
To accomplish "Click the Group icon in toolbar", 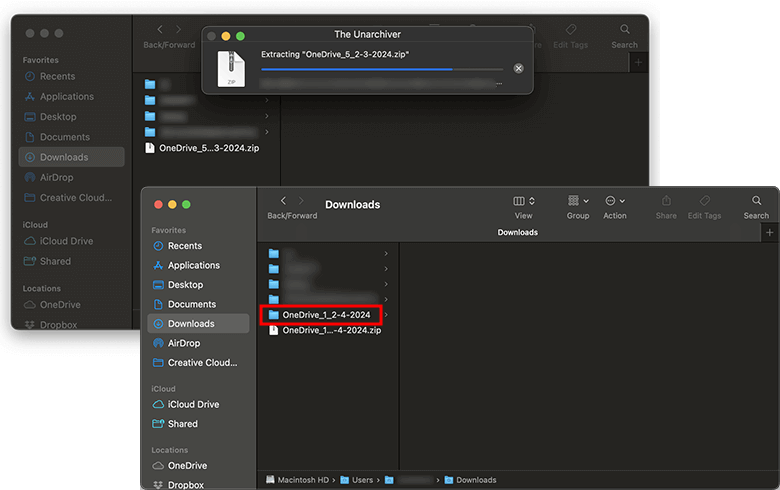I will tap(574, 200).
